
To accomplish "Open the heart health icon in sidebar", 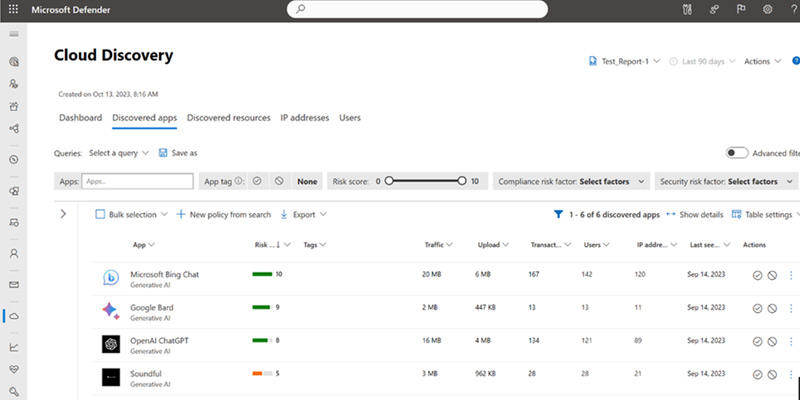I will pyautogui.click(x=14, y=369).
